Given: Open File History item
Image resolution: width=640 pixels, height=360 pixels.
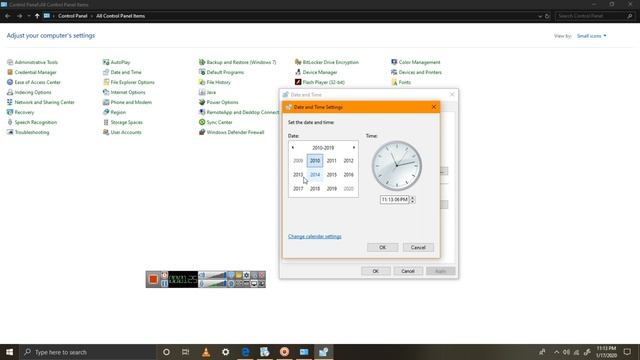Looking at the screenshot, I should tap(215, 82).
